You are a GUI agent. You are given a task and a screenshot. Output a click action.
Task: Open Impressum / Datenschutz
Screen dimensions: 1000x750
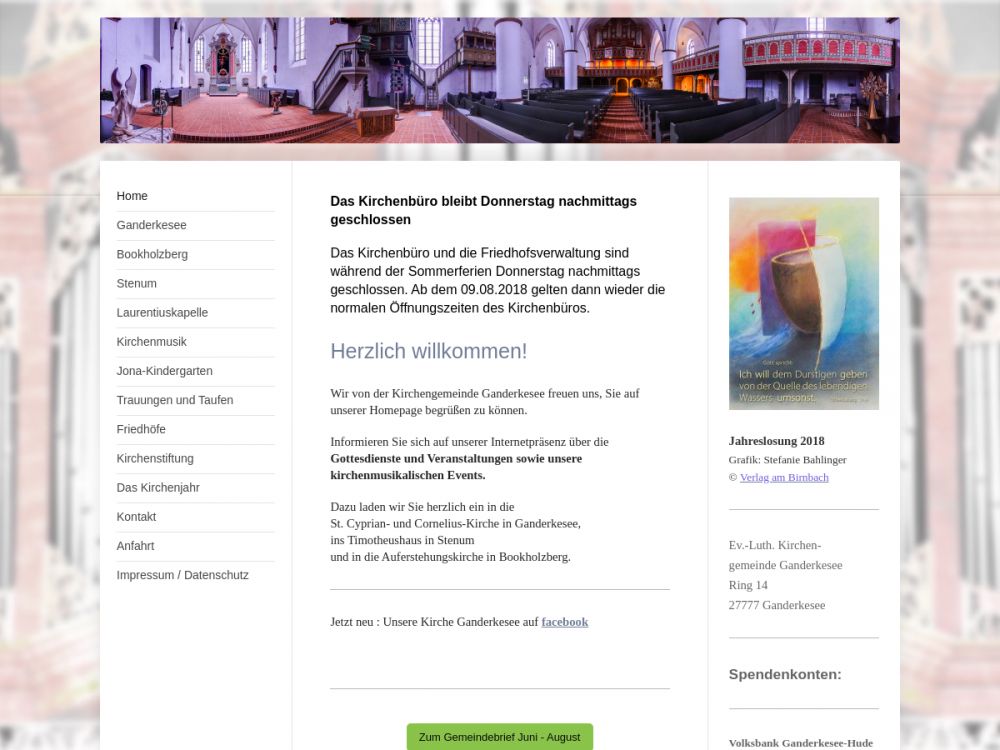click(x=182, y=575)
